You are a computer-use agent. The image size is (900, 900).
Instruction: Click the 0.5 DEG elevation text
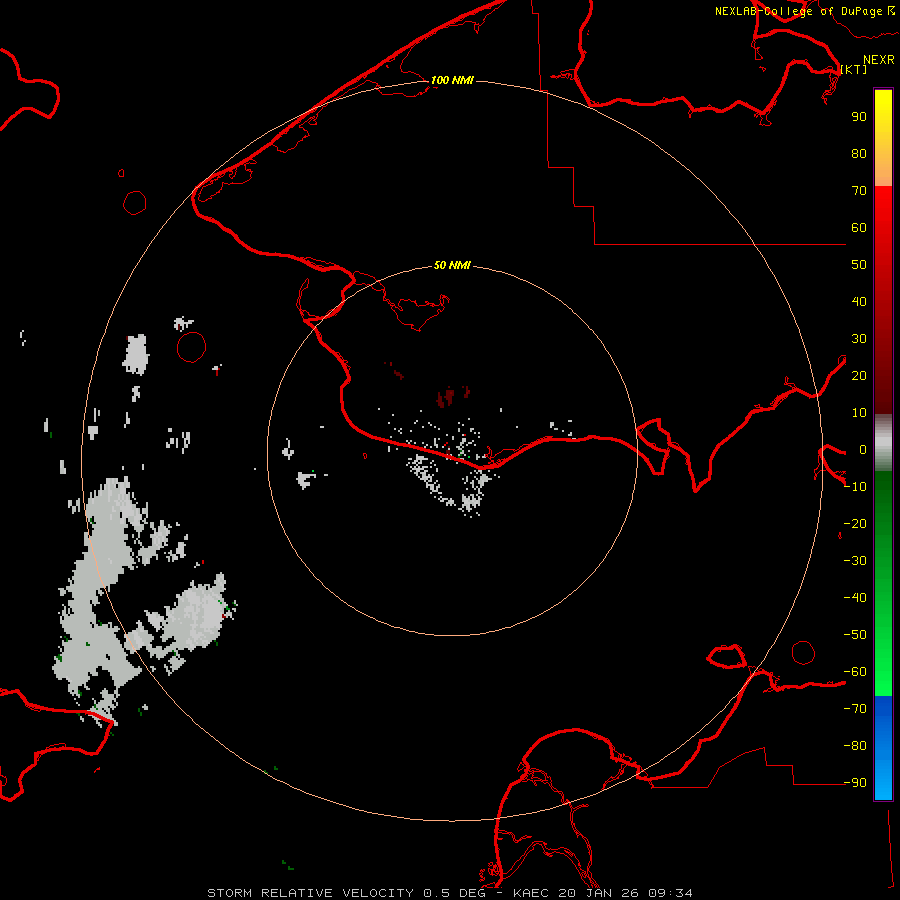coord(455,893)
